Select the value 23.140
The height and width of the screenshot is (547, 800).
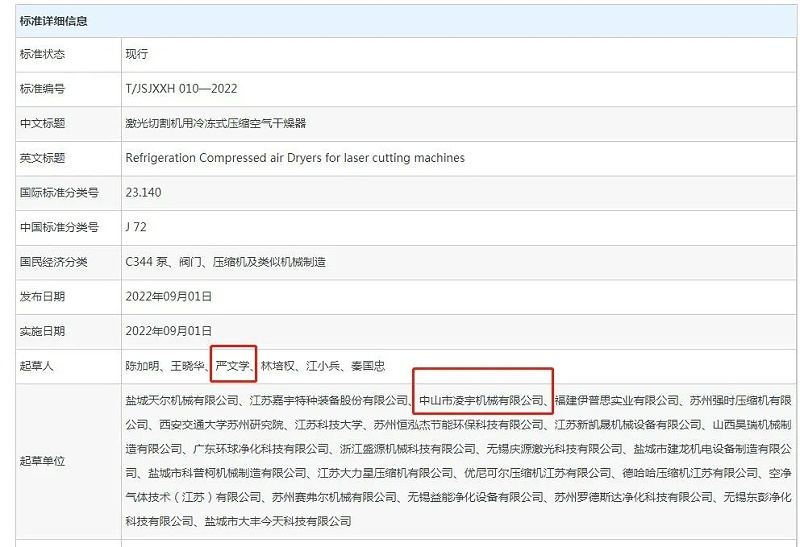click(143, 192)
